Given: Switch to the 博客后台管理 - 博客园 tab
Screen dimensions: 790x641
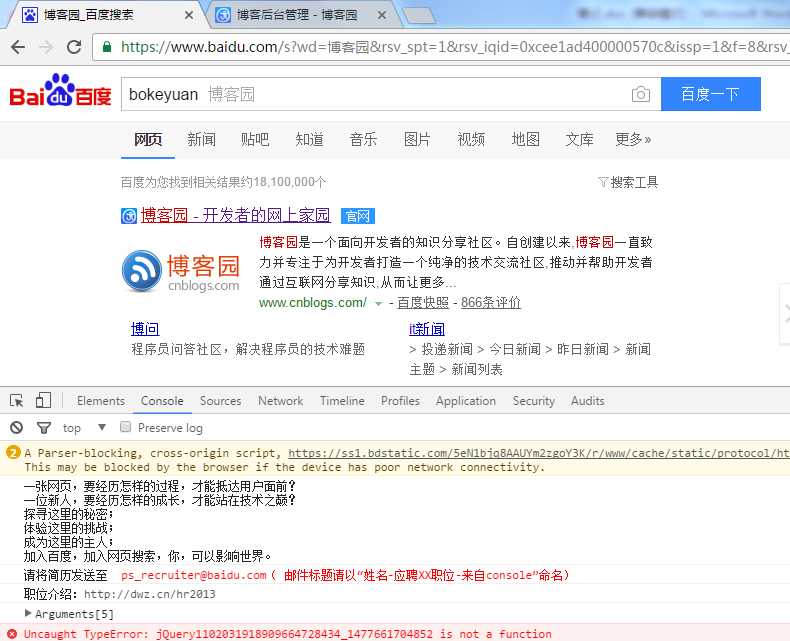Looking at the screenshot, I should tap(300, 15).
